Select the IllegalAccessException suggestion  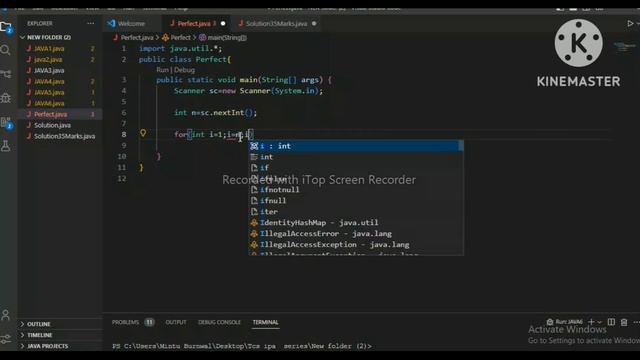click(354, 245)
